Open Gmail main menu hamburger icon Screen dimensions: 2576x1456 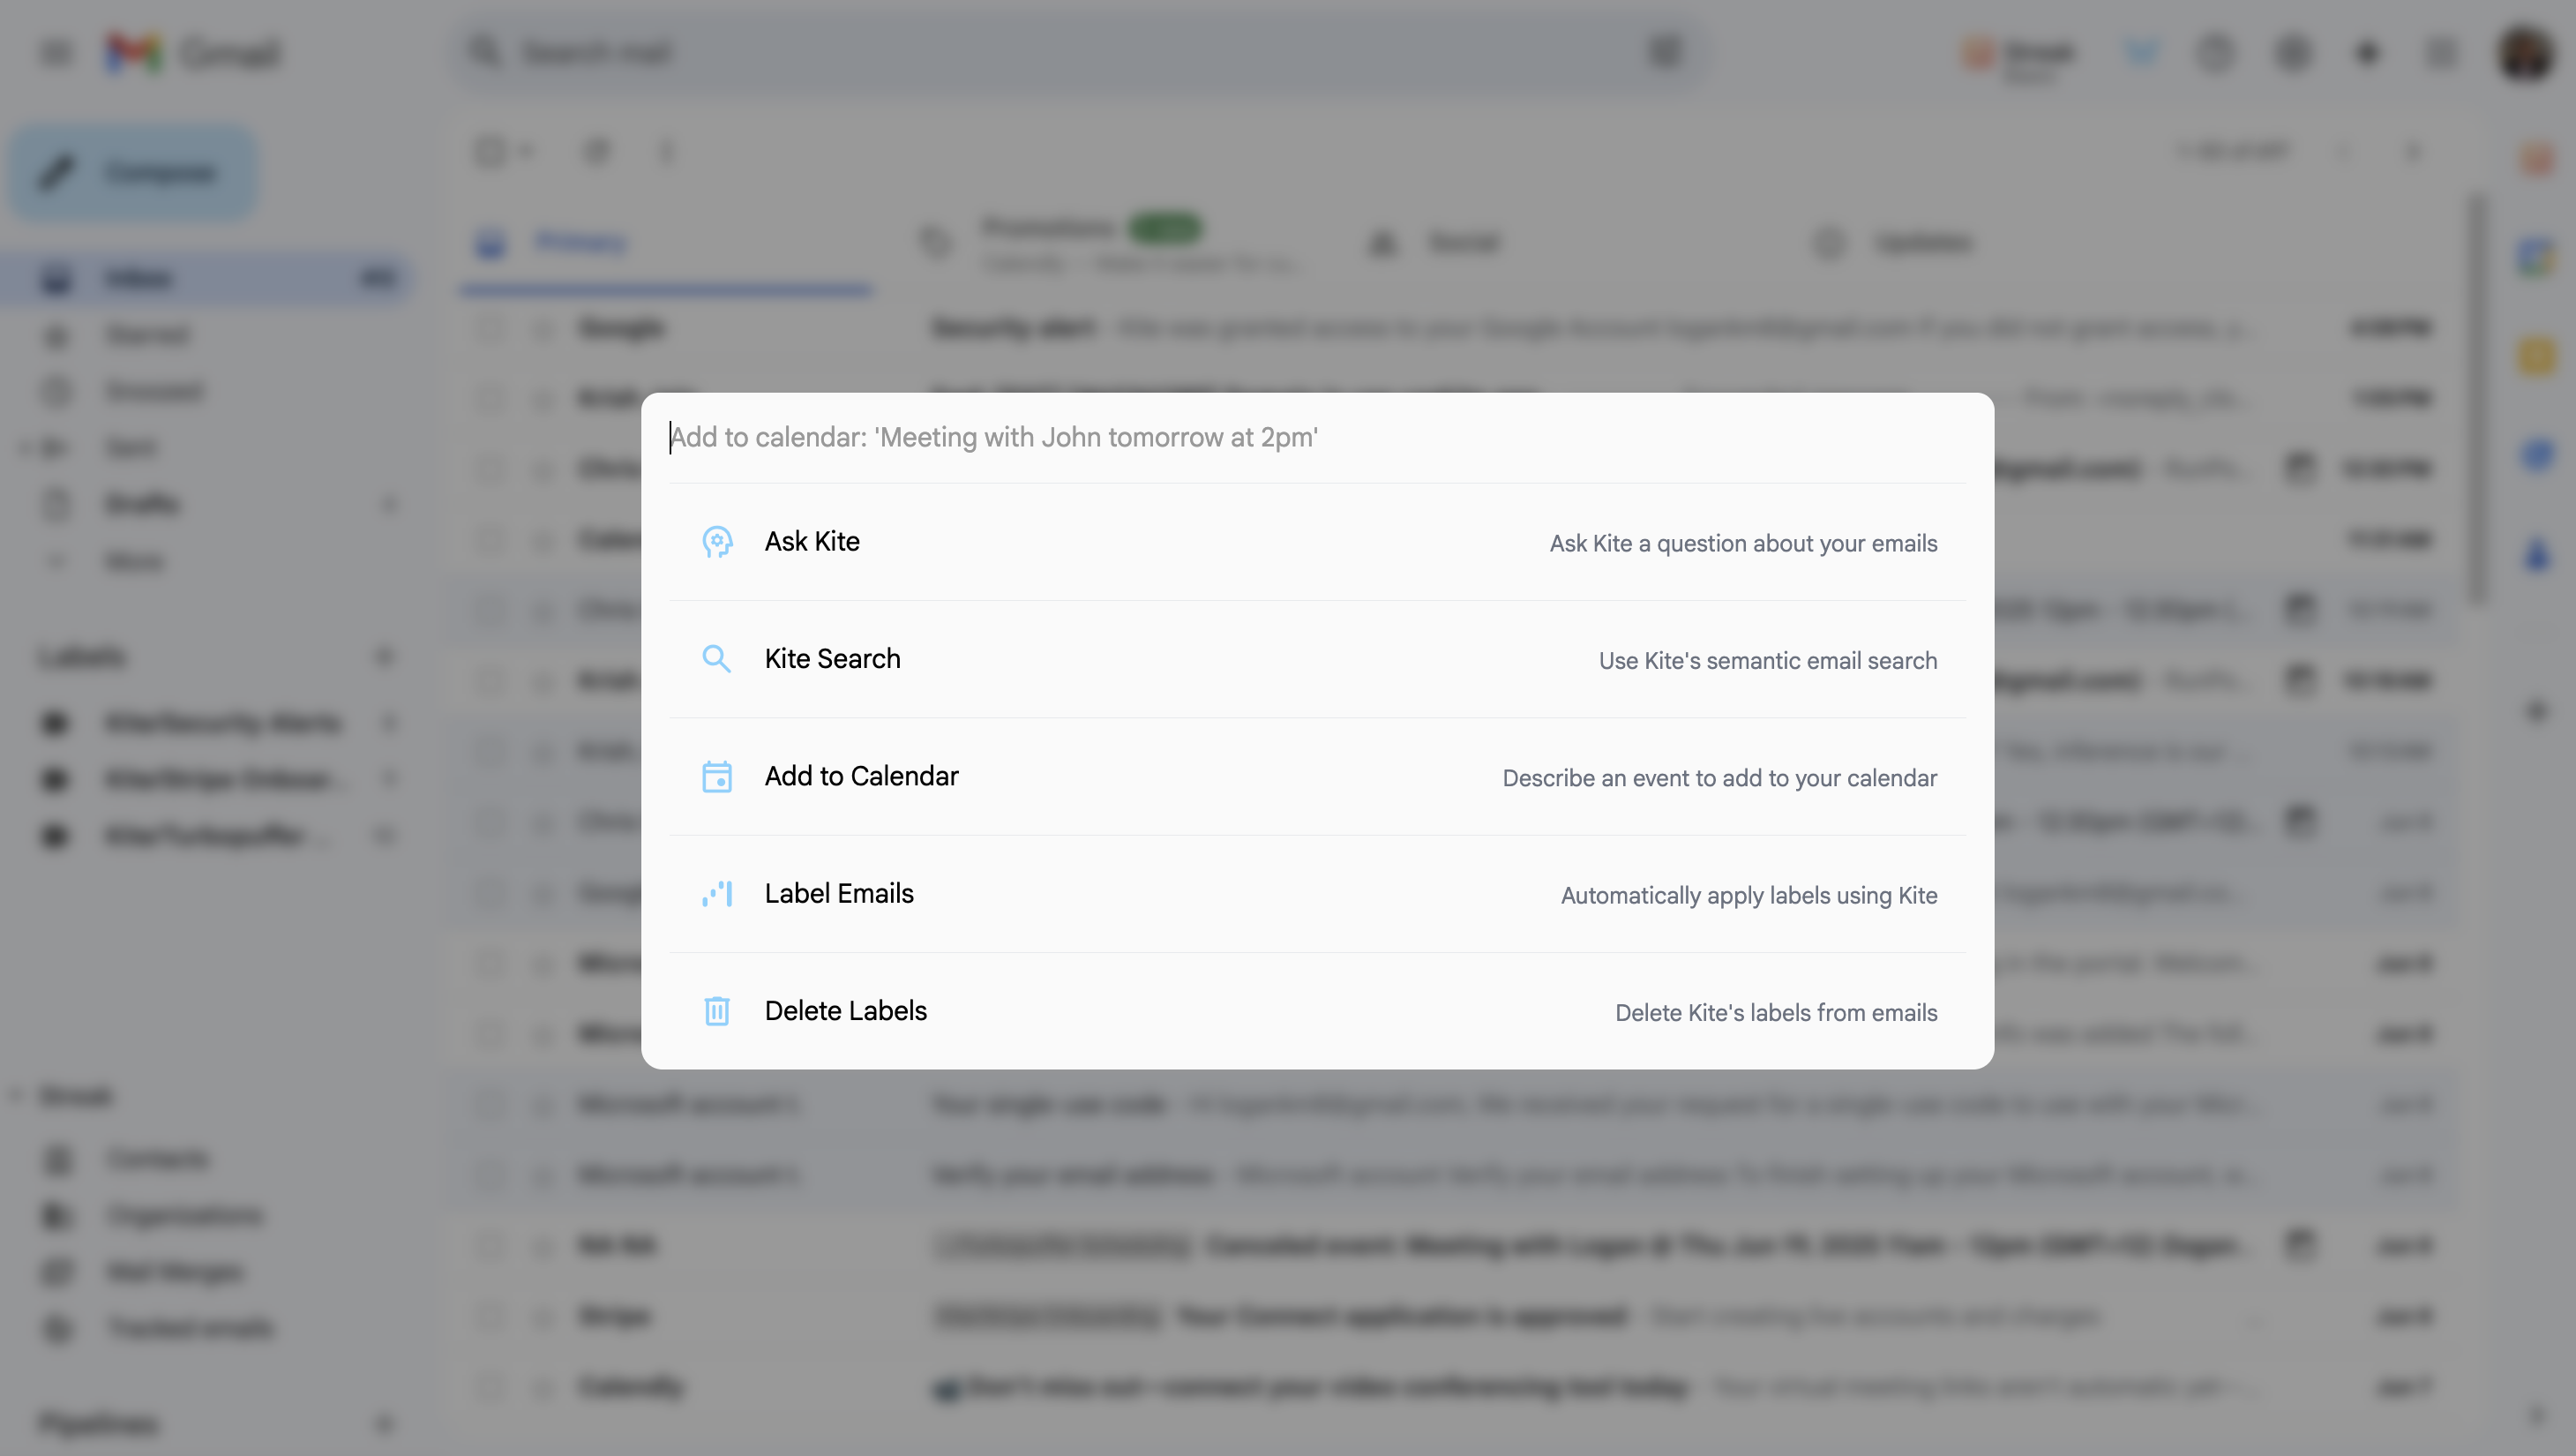coord(56,52)
